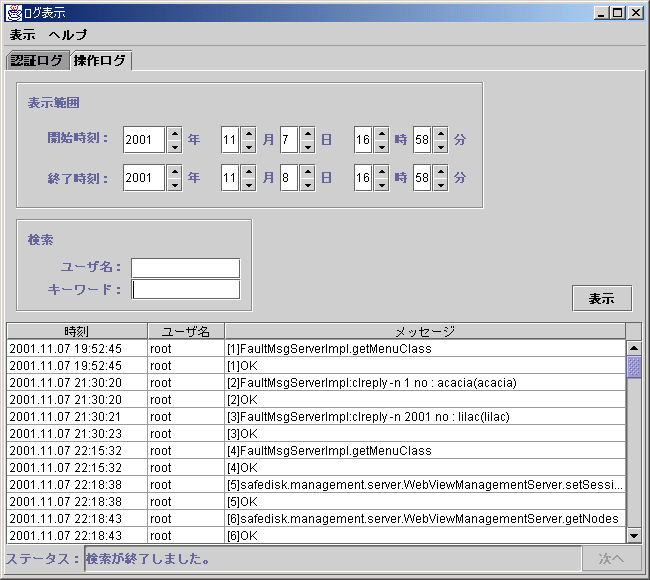This screenshot has height=580, width=650.
Task: Focus the キーワード search field
Action: point(186,289)
